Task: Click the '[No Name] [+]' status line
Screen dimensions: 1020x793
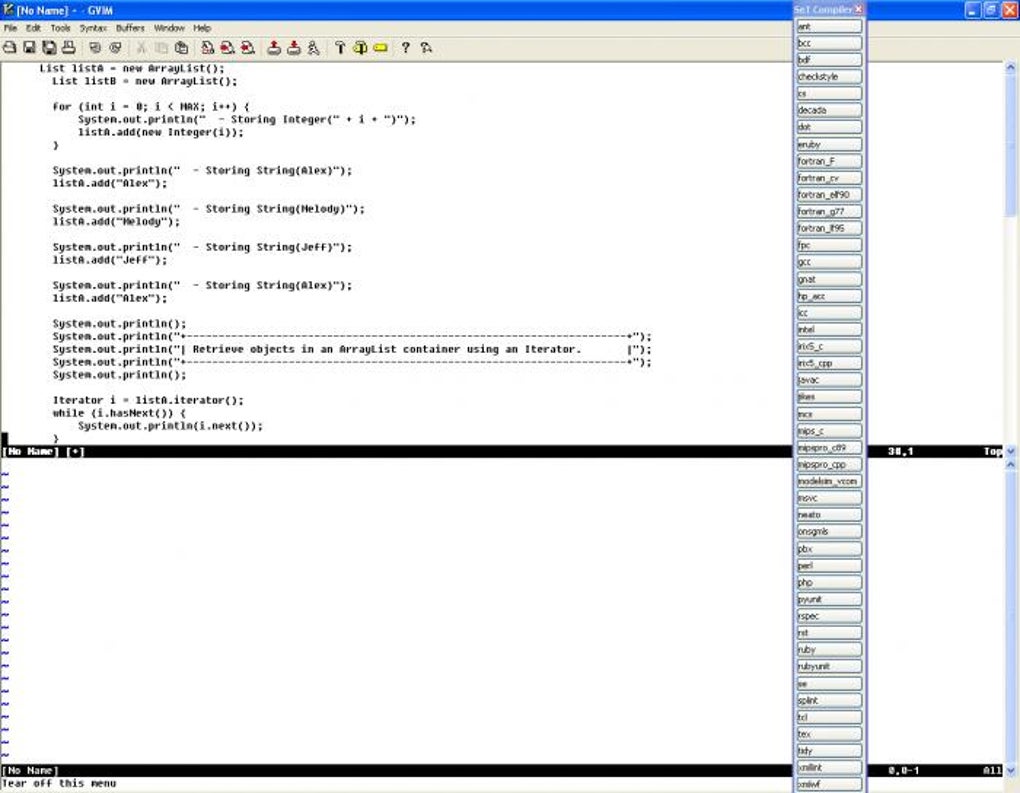Action: (44, 451)
